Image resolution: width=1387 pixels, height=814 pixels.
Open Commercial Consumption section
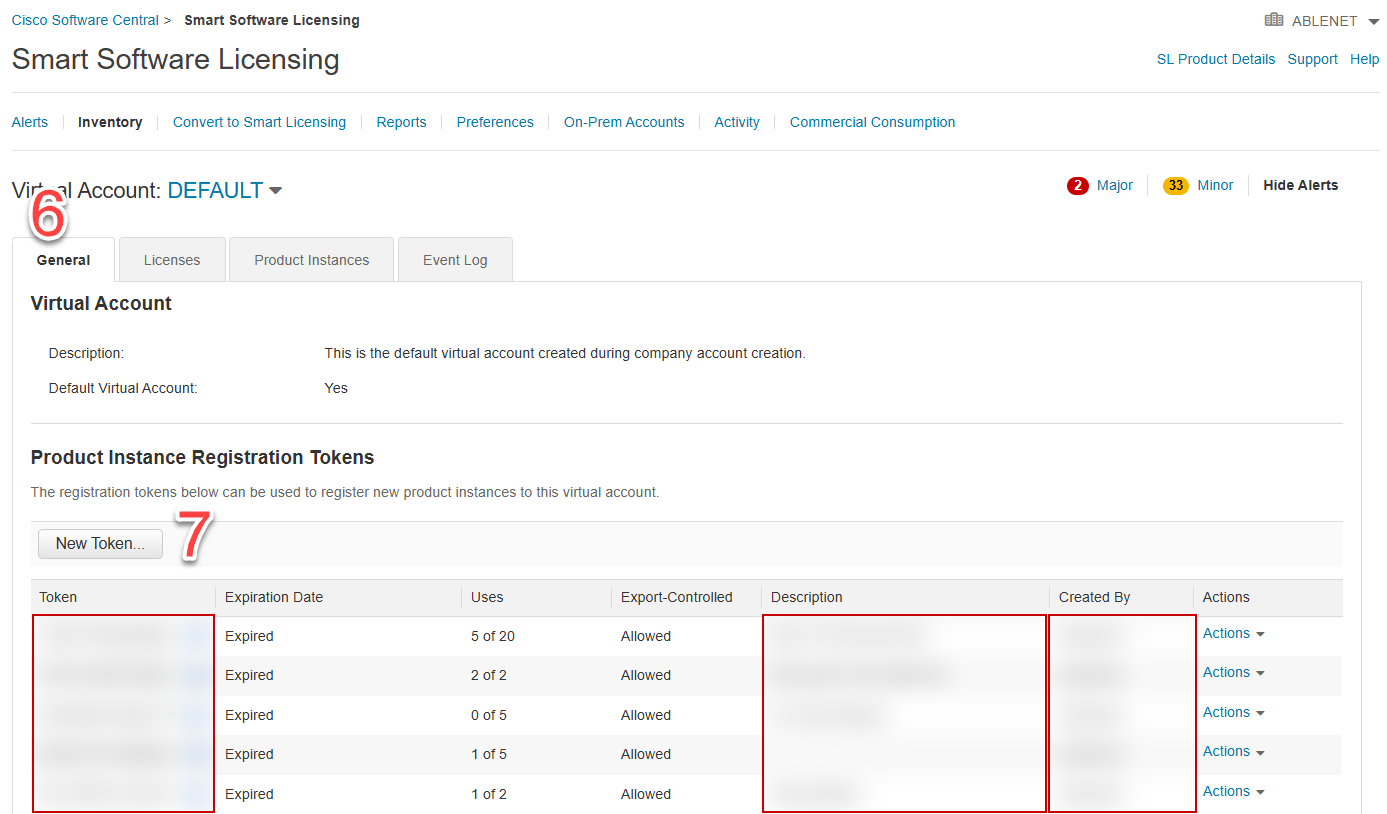(872, 122)
